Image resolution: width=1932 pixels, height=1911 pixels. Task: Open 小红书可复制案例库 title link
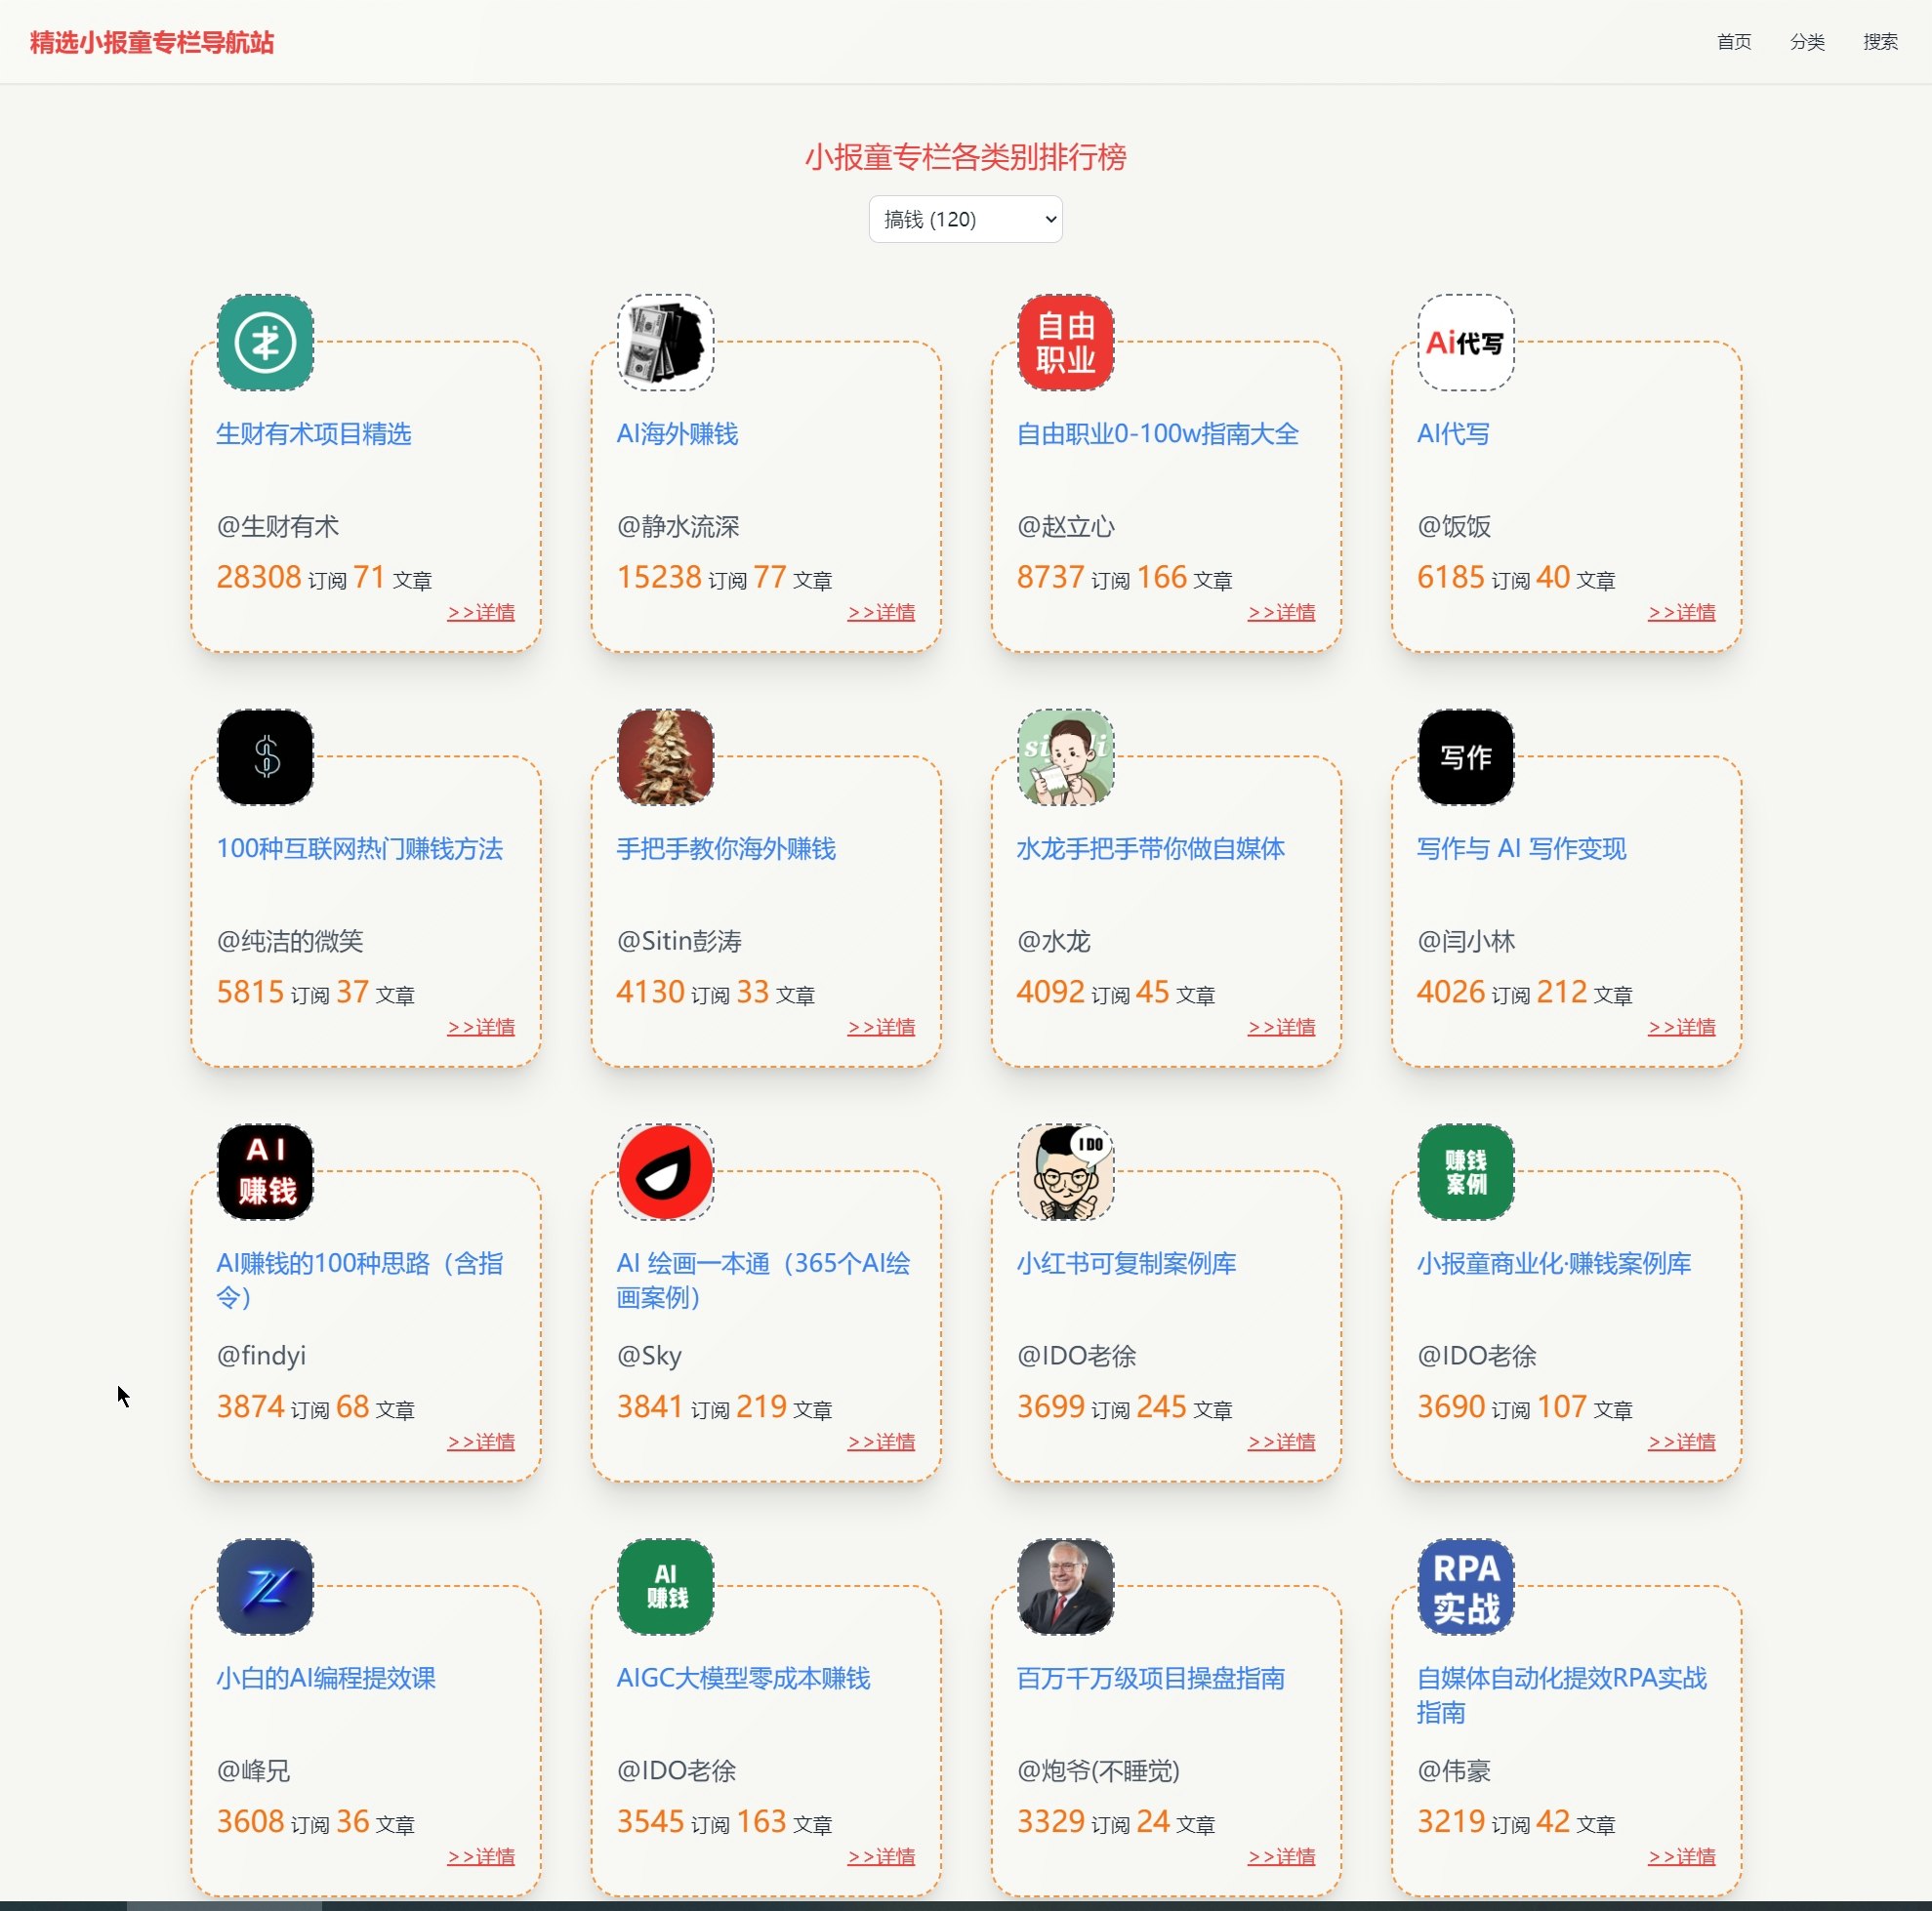coord(1126,1264)
